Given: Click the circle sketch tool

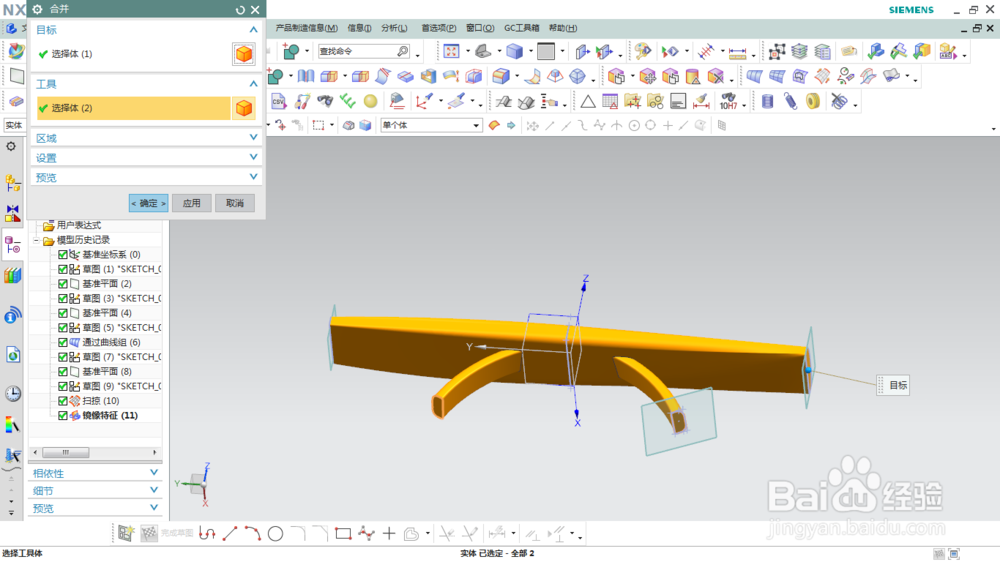Looking at the screenshot, I should [x=276, y=534].
